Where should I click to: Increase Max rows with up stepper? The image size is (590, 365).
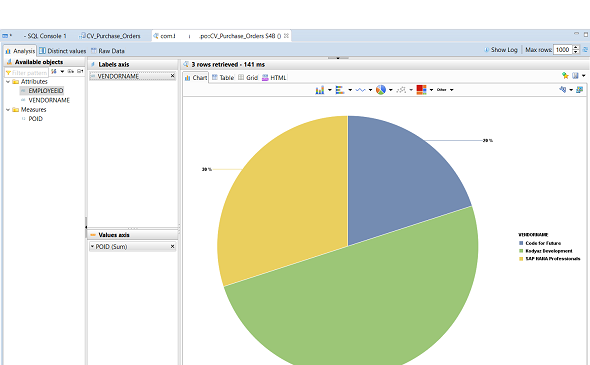click(x=575, y=47)
